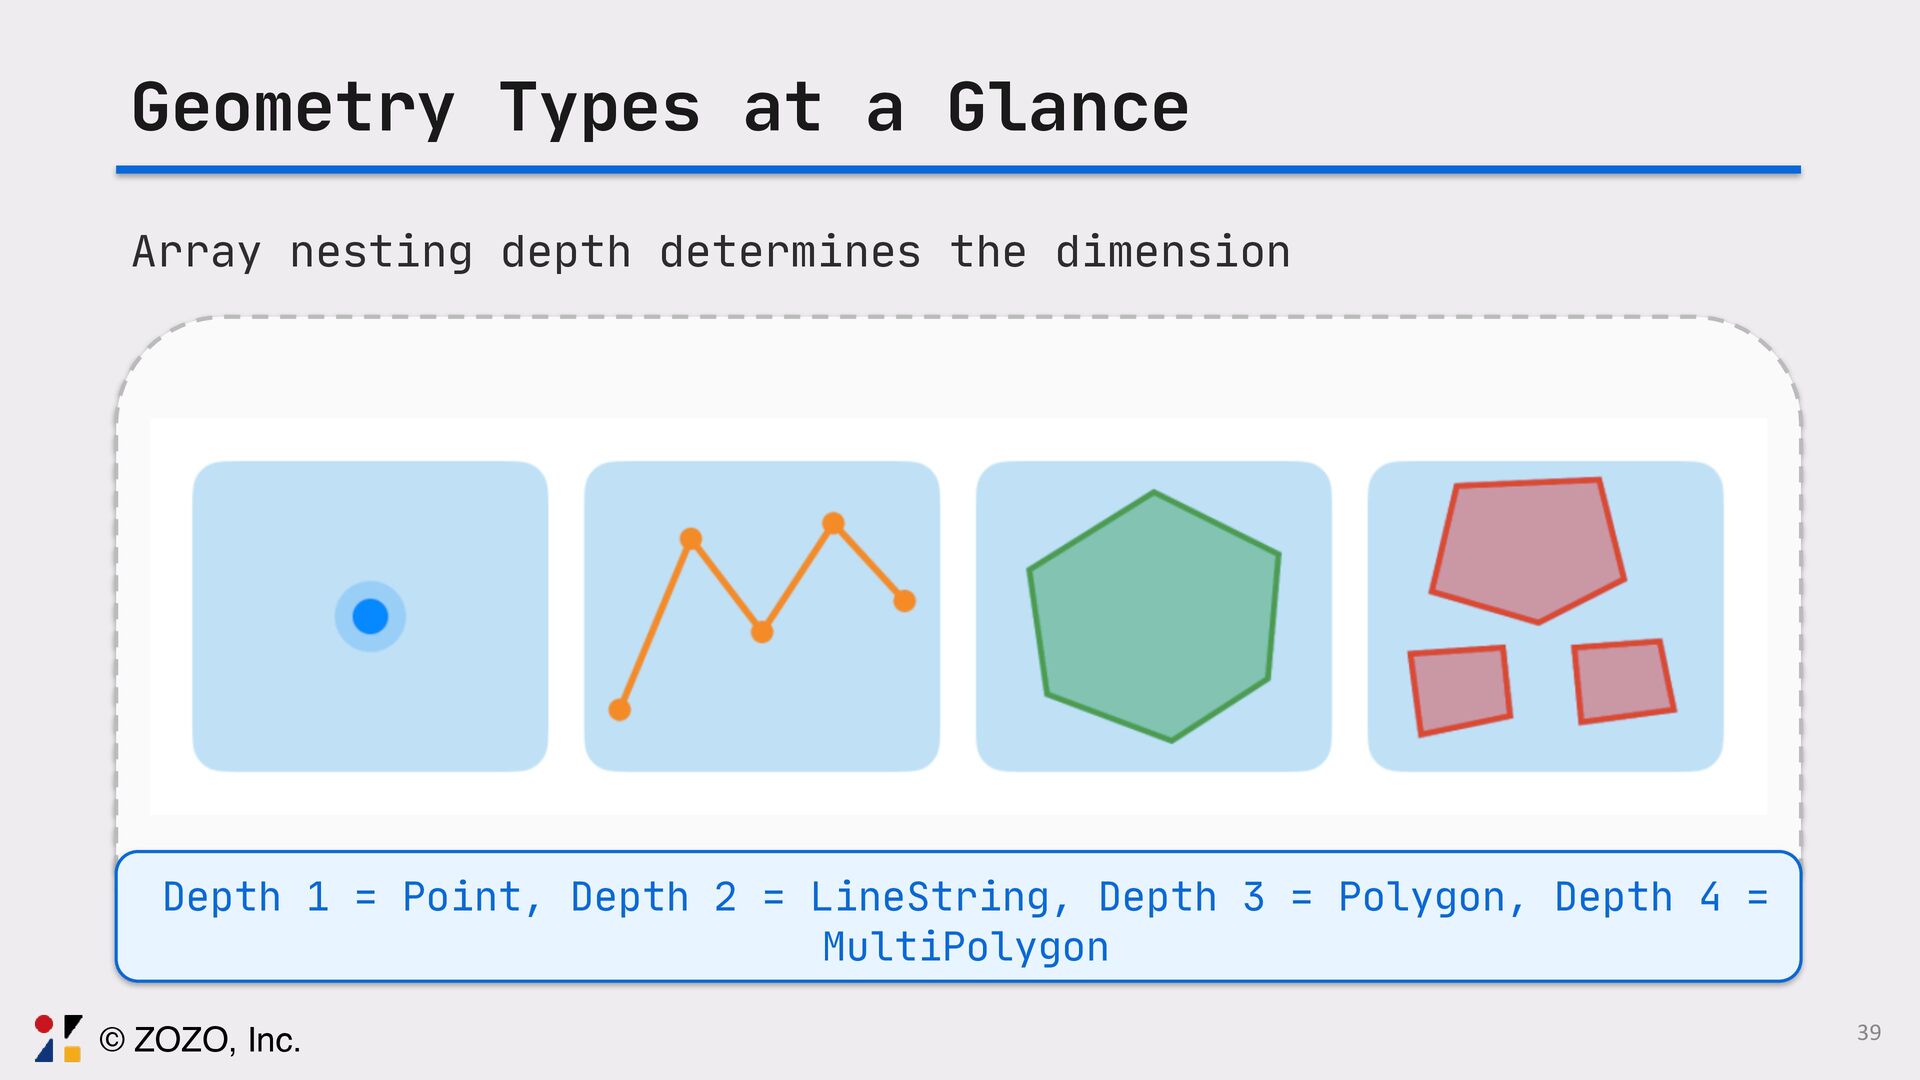Select the red pentagon shape
Image resolution: width=1920 pixels, height=1080 pixels.
click(x=1527, y=548)
